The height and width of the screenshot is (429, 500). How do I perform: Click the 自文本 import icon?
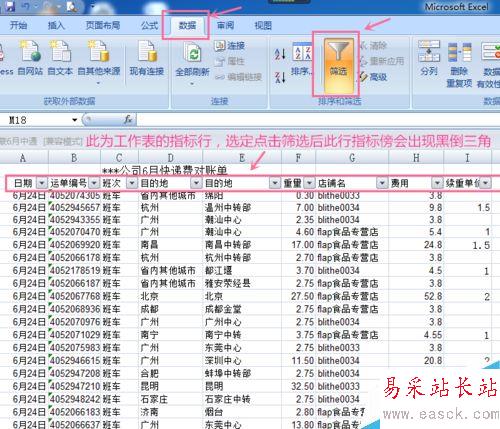(x=60, y=58)
